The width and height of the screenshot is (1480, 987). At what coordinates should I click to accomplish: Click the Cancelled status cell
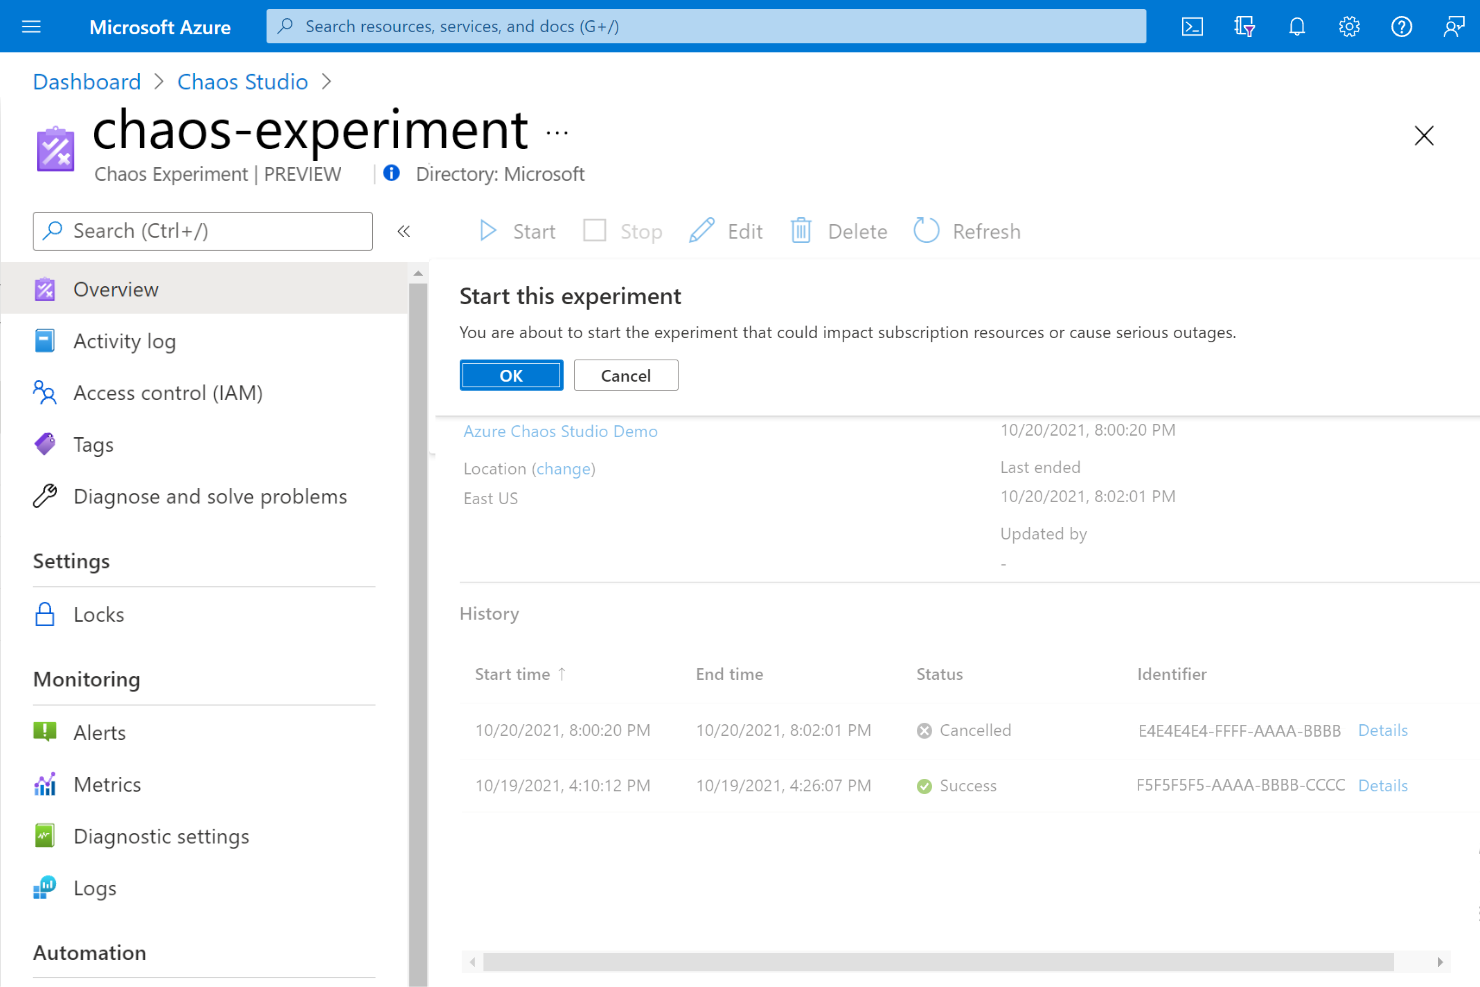click(x=964, y=731)
